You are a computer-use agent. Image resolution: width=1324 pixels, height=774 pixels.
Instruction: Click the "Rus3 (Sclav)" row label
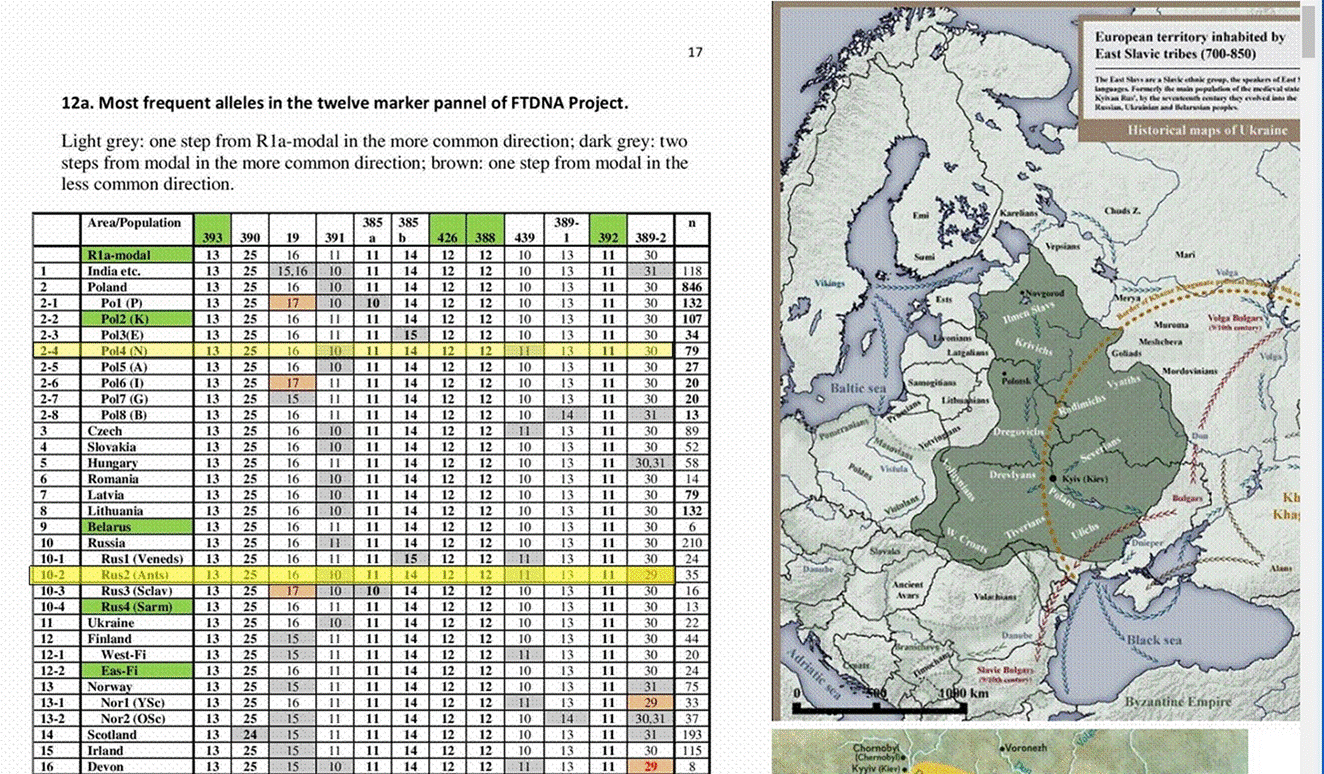(138, 591)
